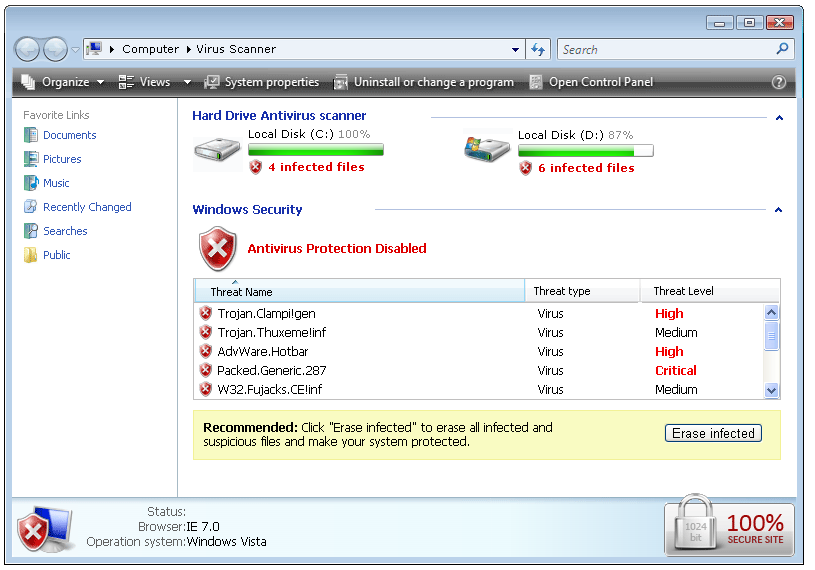Click the Views toolbar button
This screenshot has width=815, height=570.
click(144, 82)
